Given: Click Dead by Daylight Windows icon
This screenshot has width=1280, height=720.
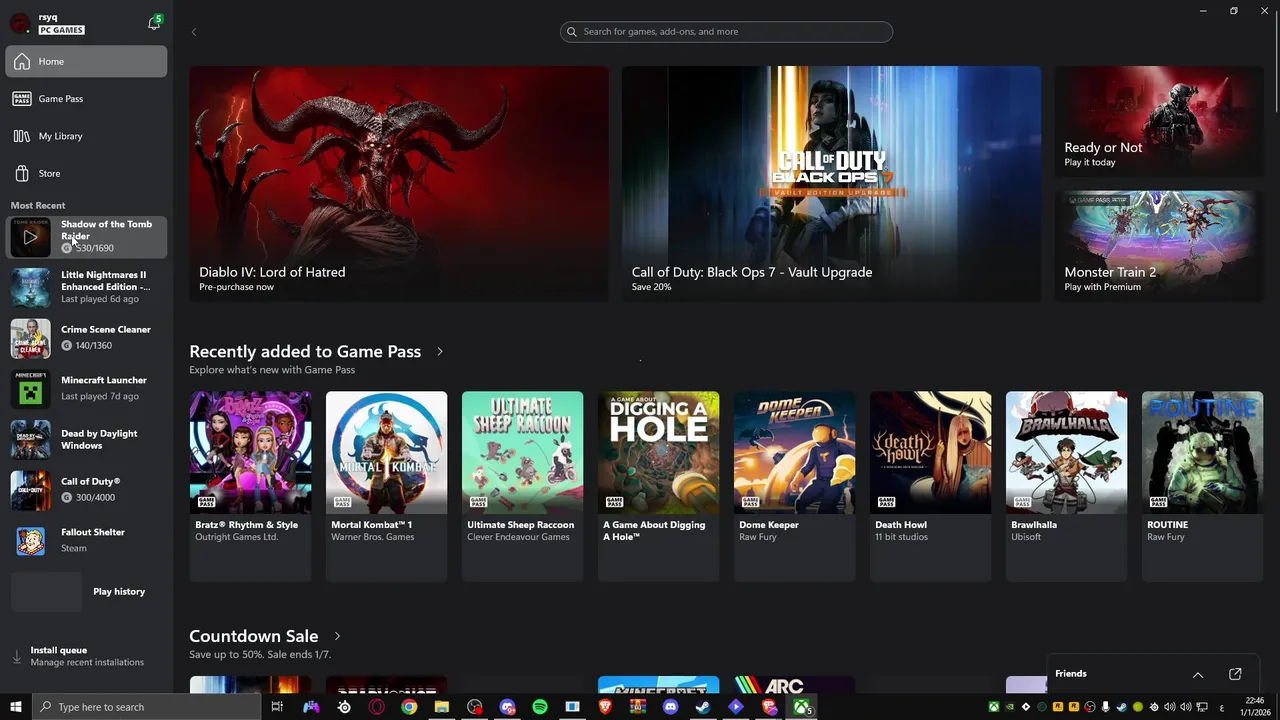Looking at the screenshot, I should coord(30,440).
